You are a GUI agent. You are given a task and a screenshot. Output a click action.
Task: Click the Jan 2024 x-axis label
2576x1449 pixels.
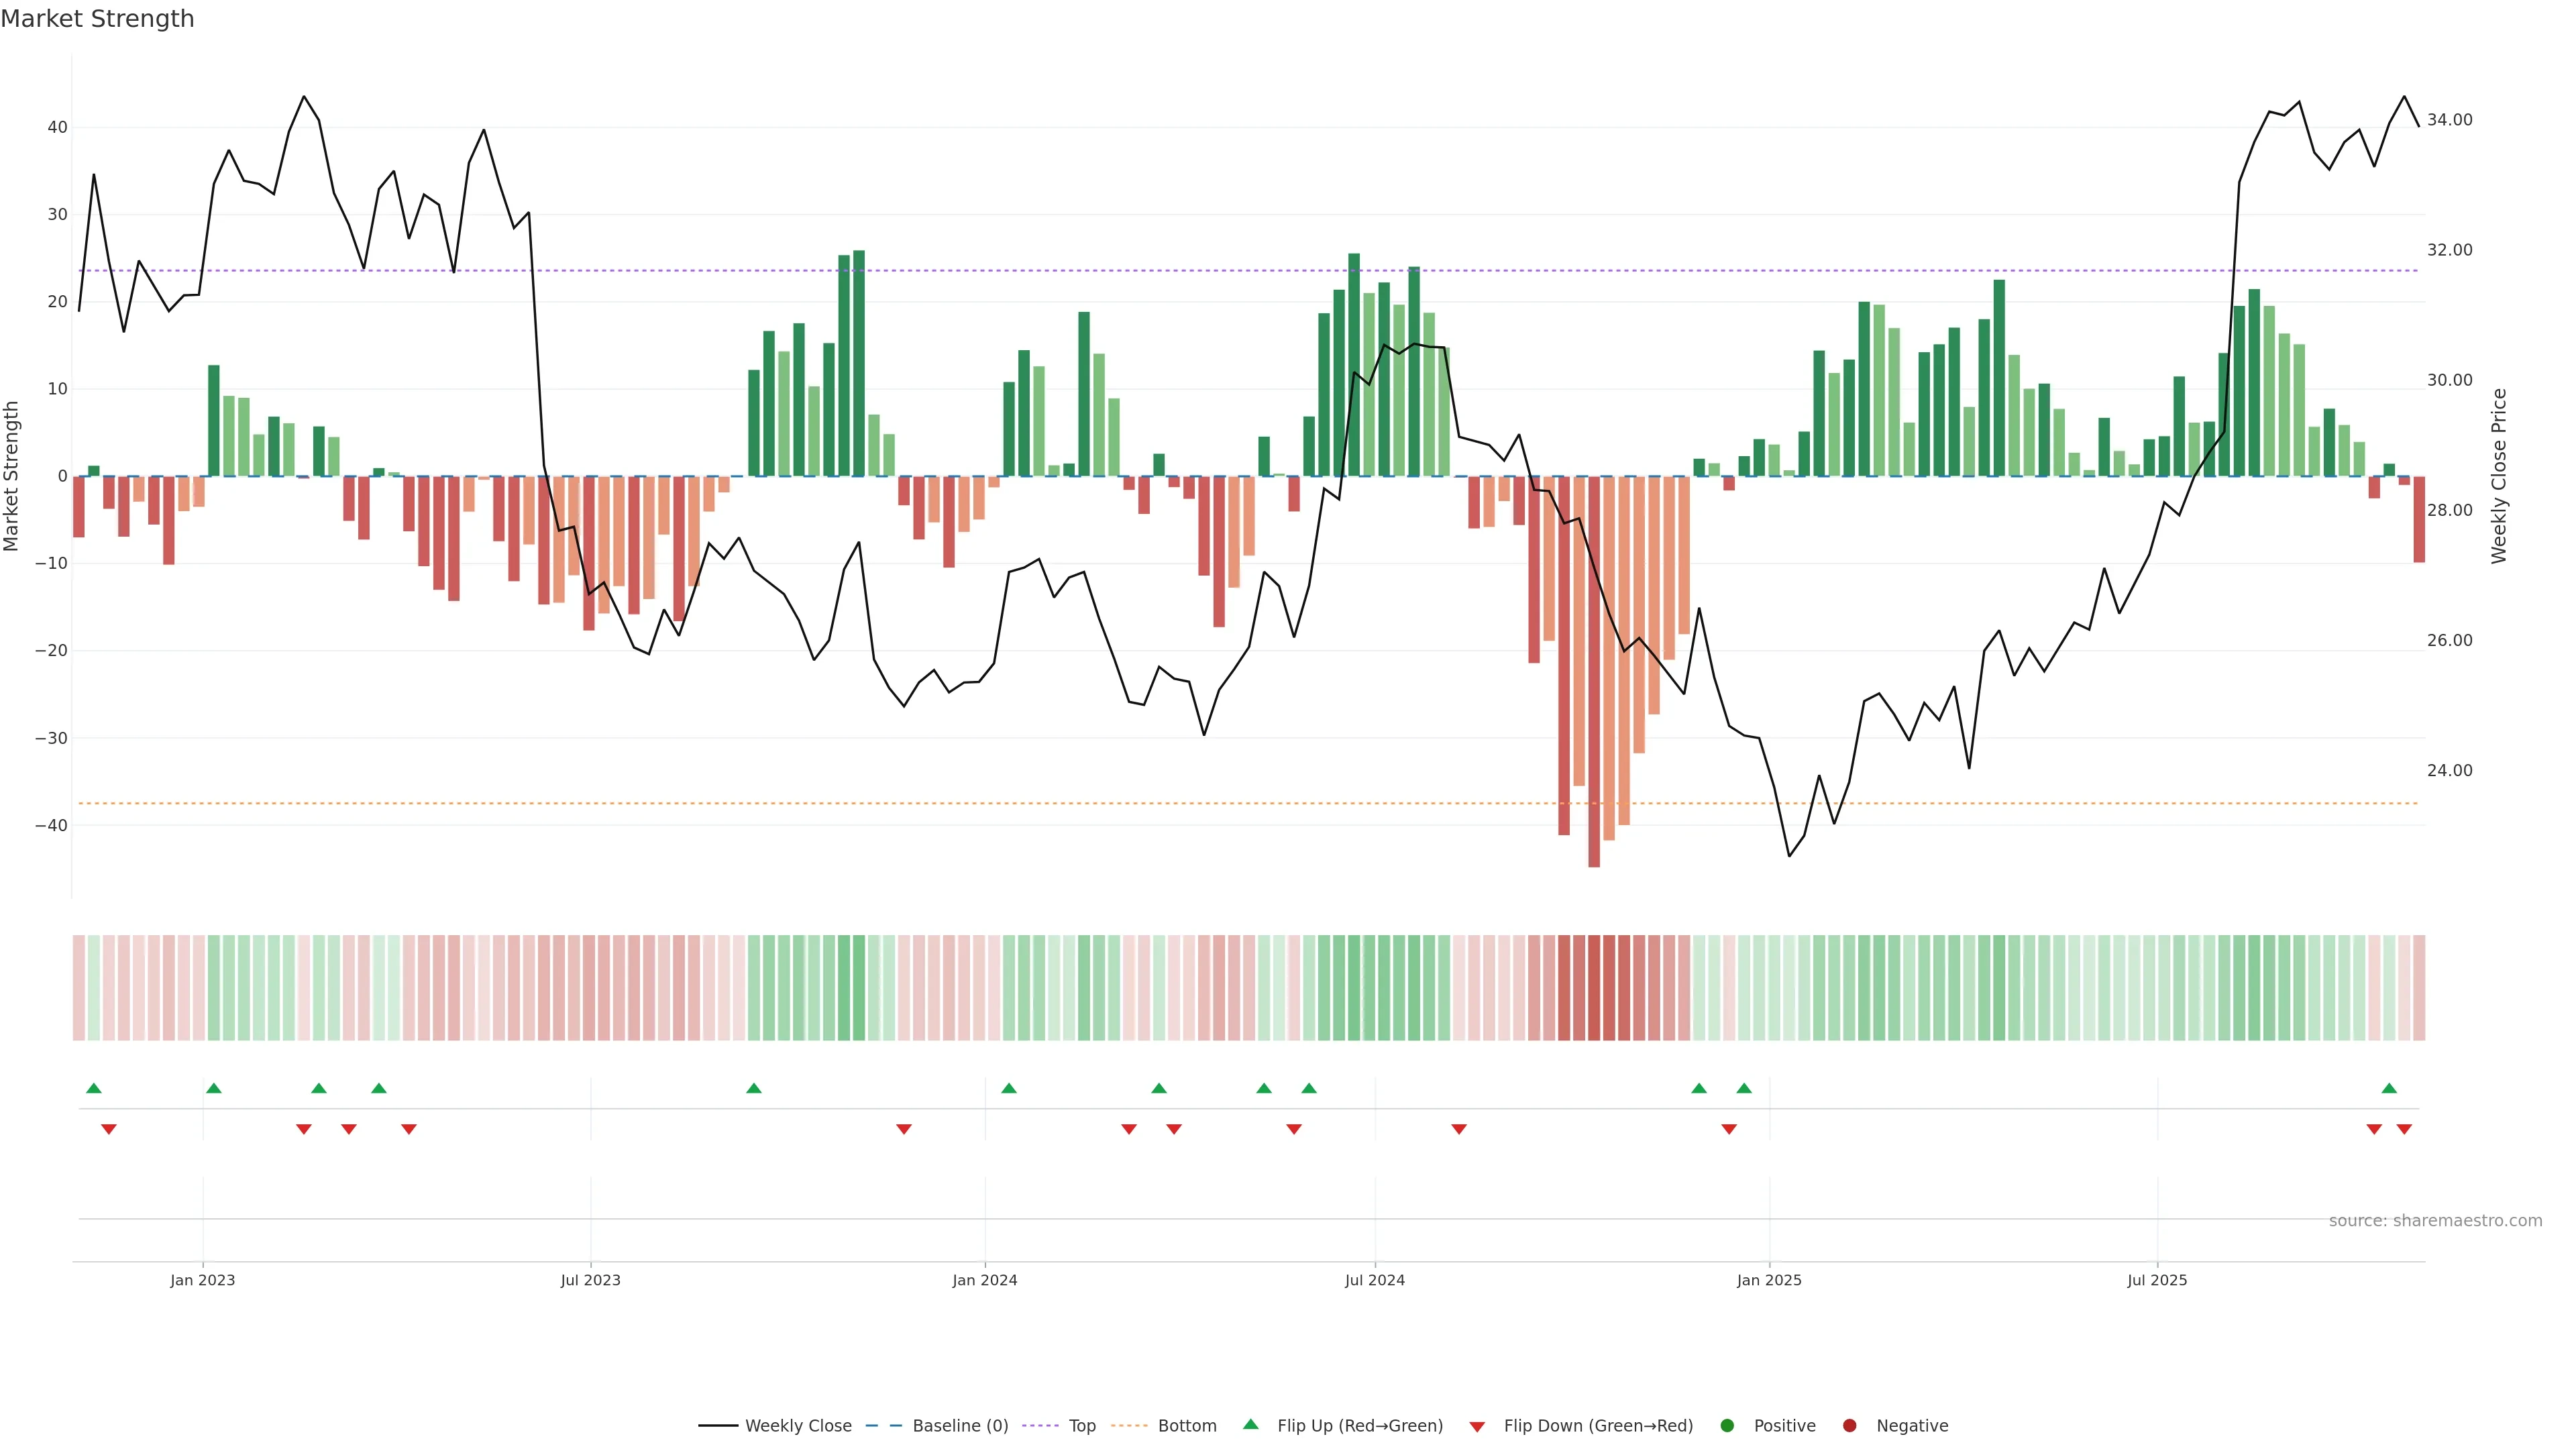click(984, 1280)
